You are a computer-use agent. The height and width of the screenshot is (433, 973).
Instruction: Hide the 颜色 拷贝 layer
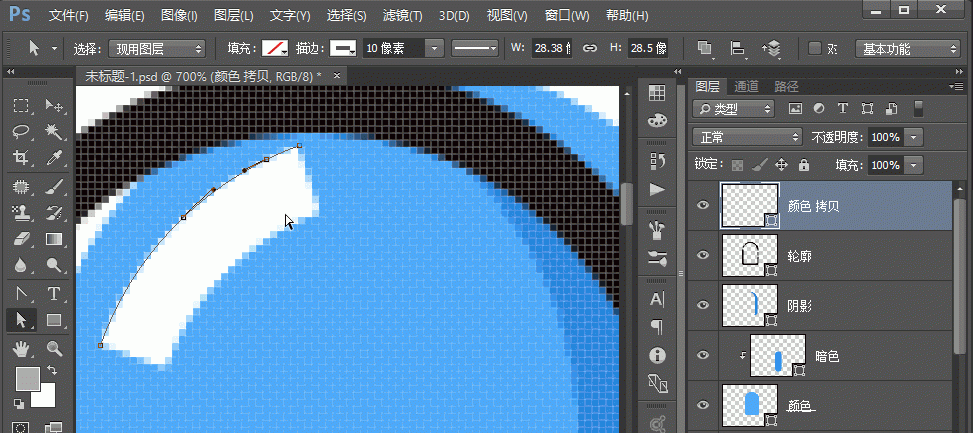(703, 206)
